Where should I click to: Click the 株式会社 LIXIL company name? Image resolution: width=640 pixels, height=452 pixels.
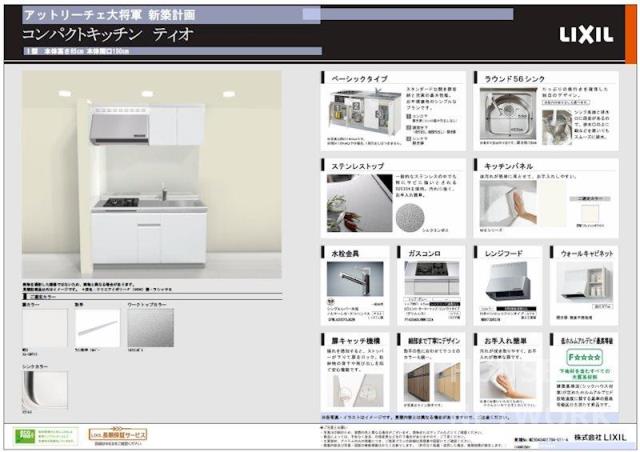tap(600, 437)
